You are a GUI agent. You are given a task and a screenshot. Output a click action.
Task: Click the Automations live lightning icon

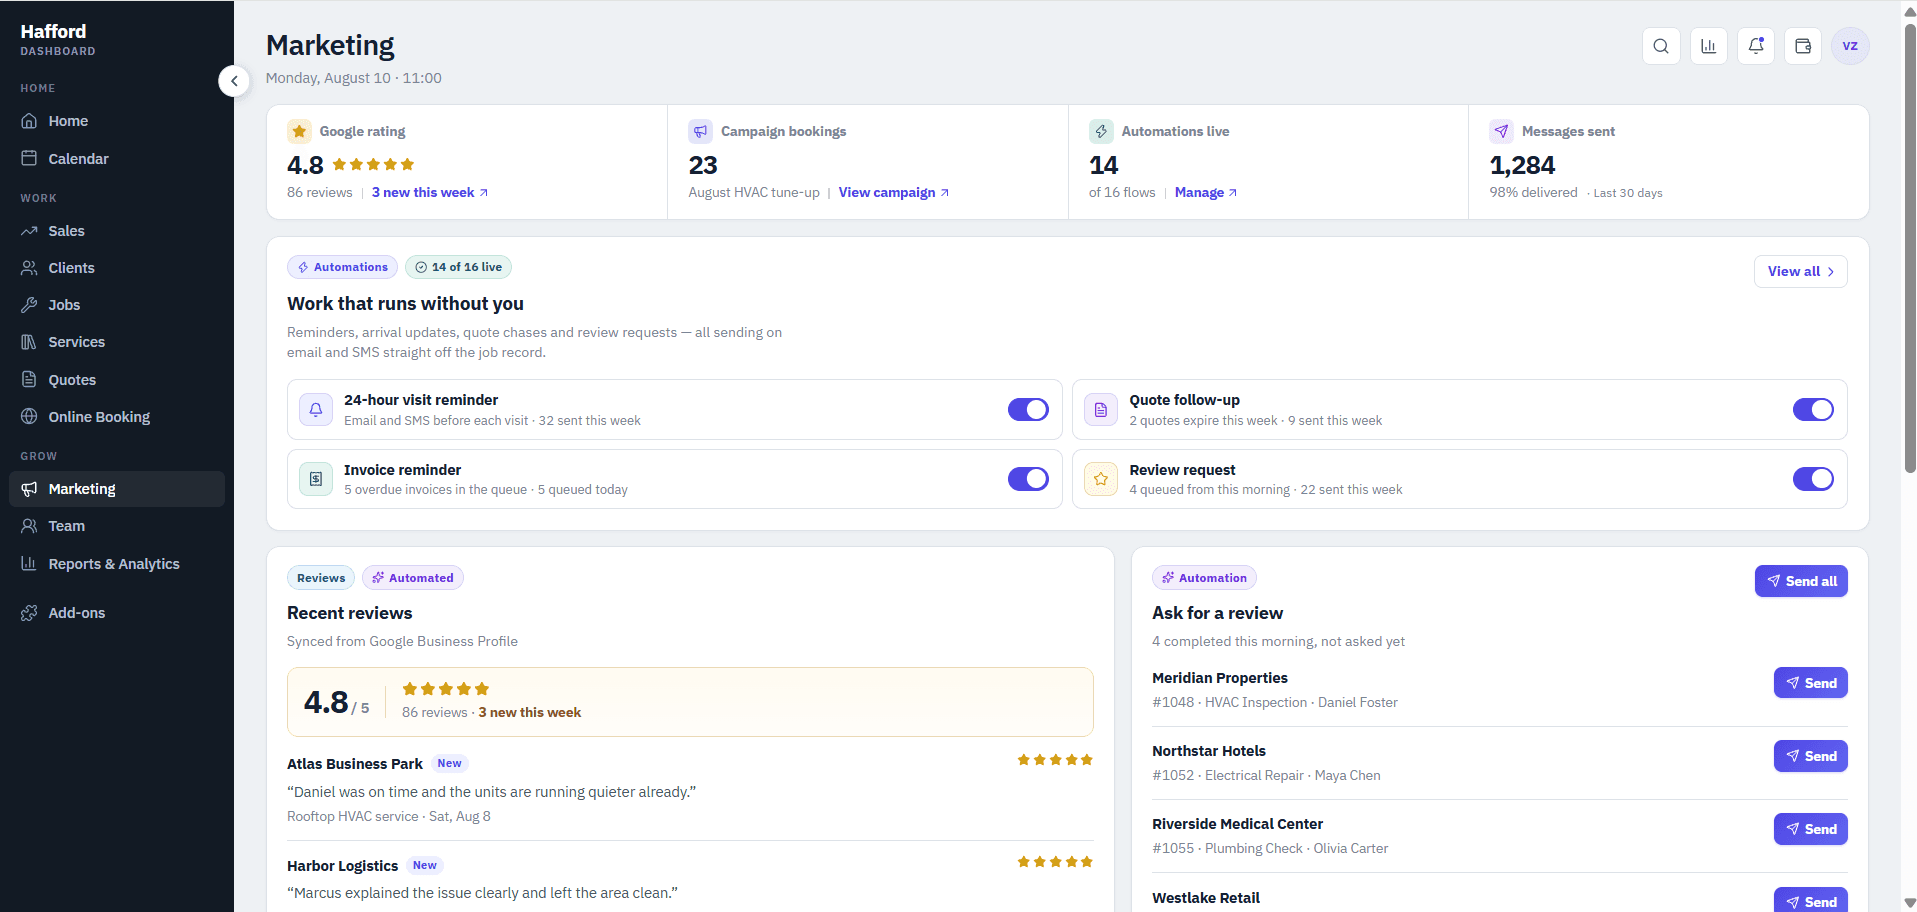1101,131
